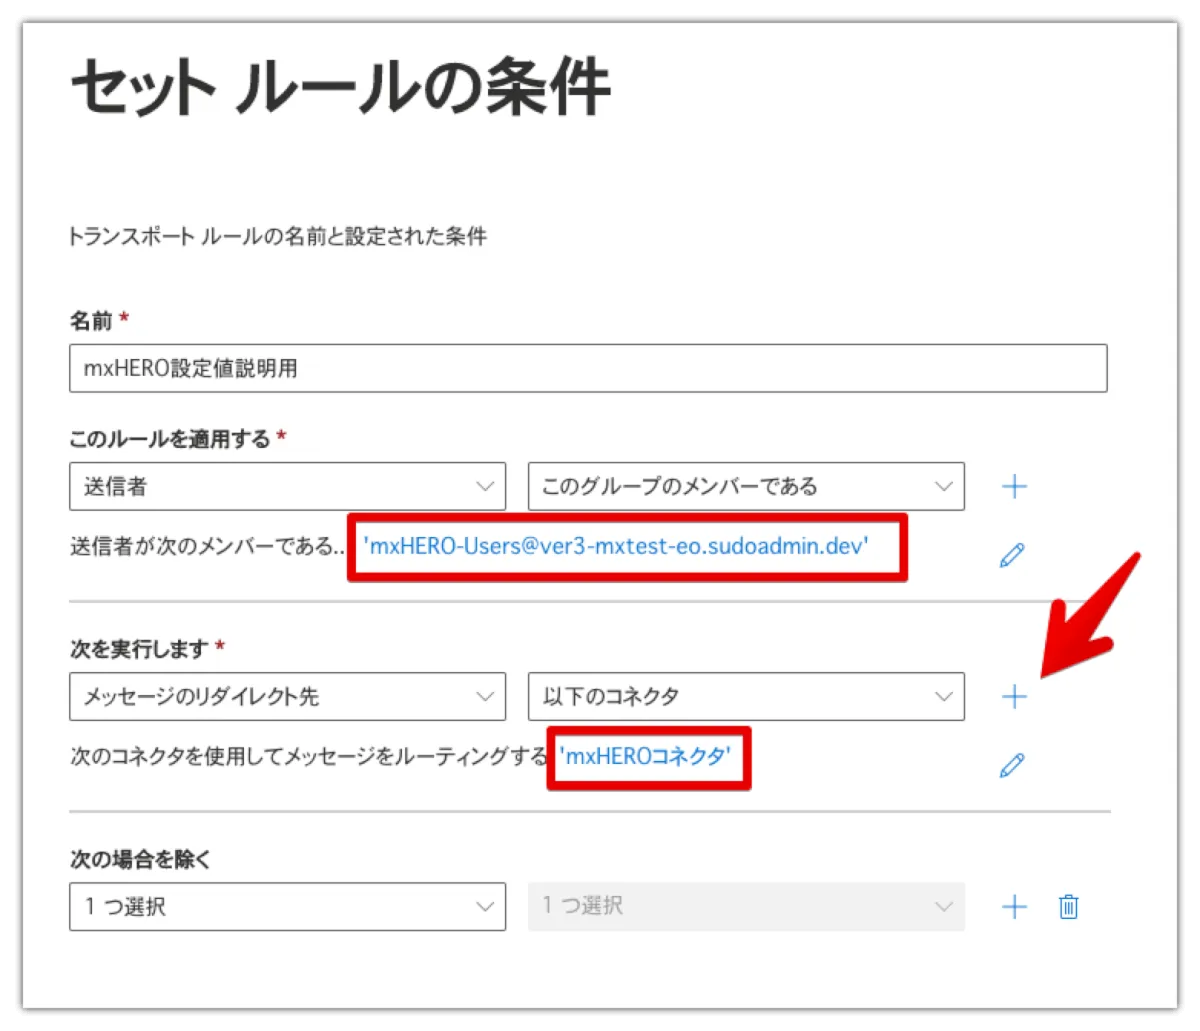
Task: Edit the mxHEROコネクタ routing with its pencil icon
Action: (x=1012, y=765)
